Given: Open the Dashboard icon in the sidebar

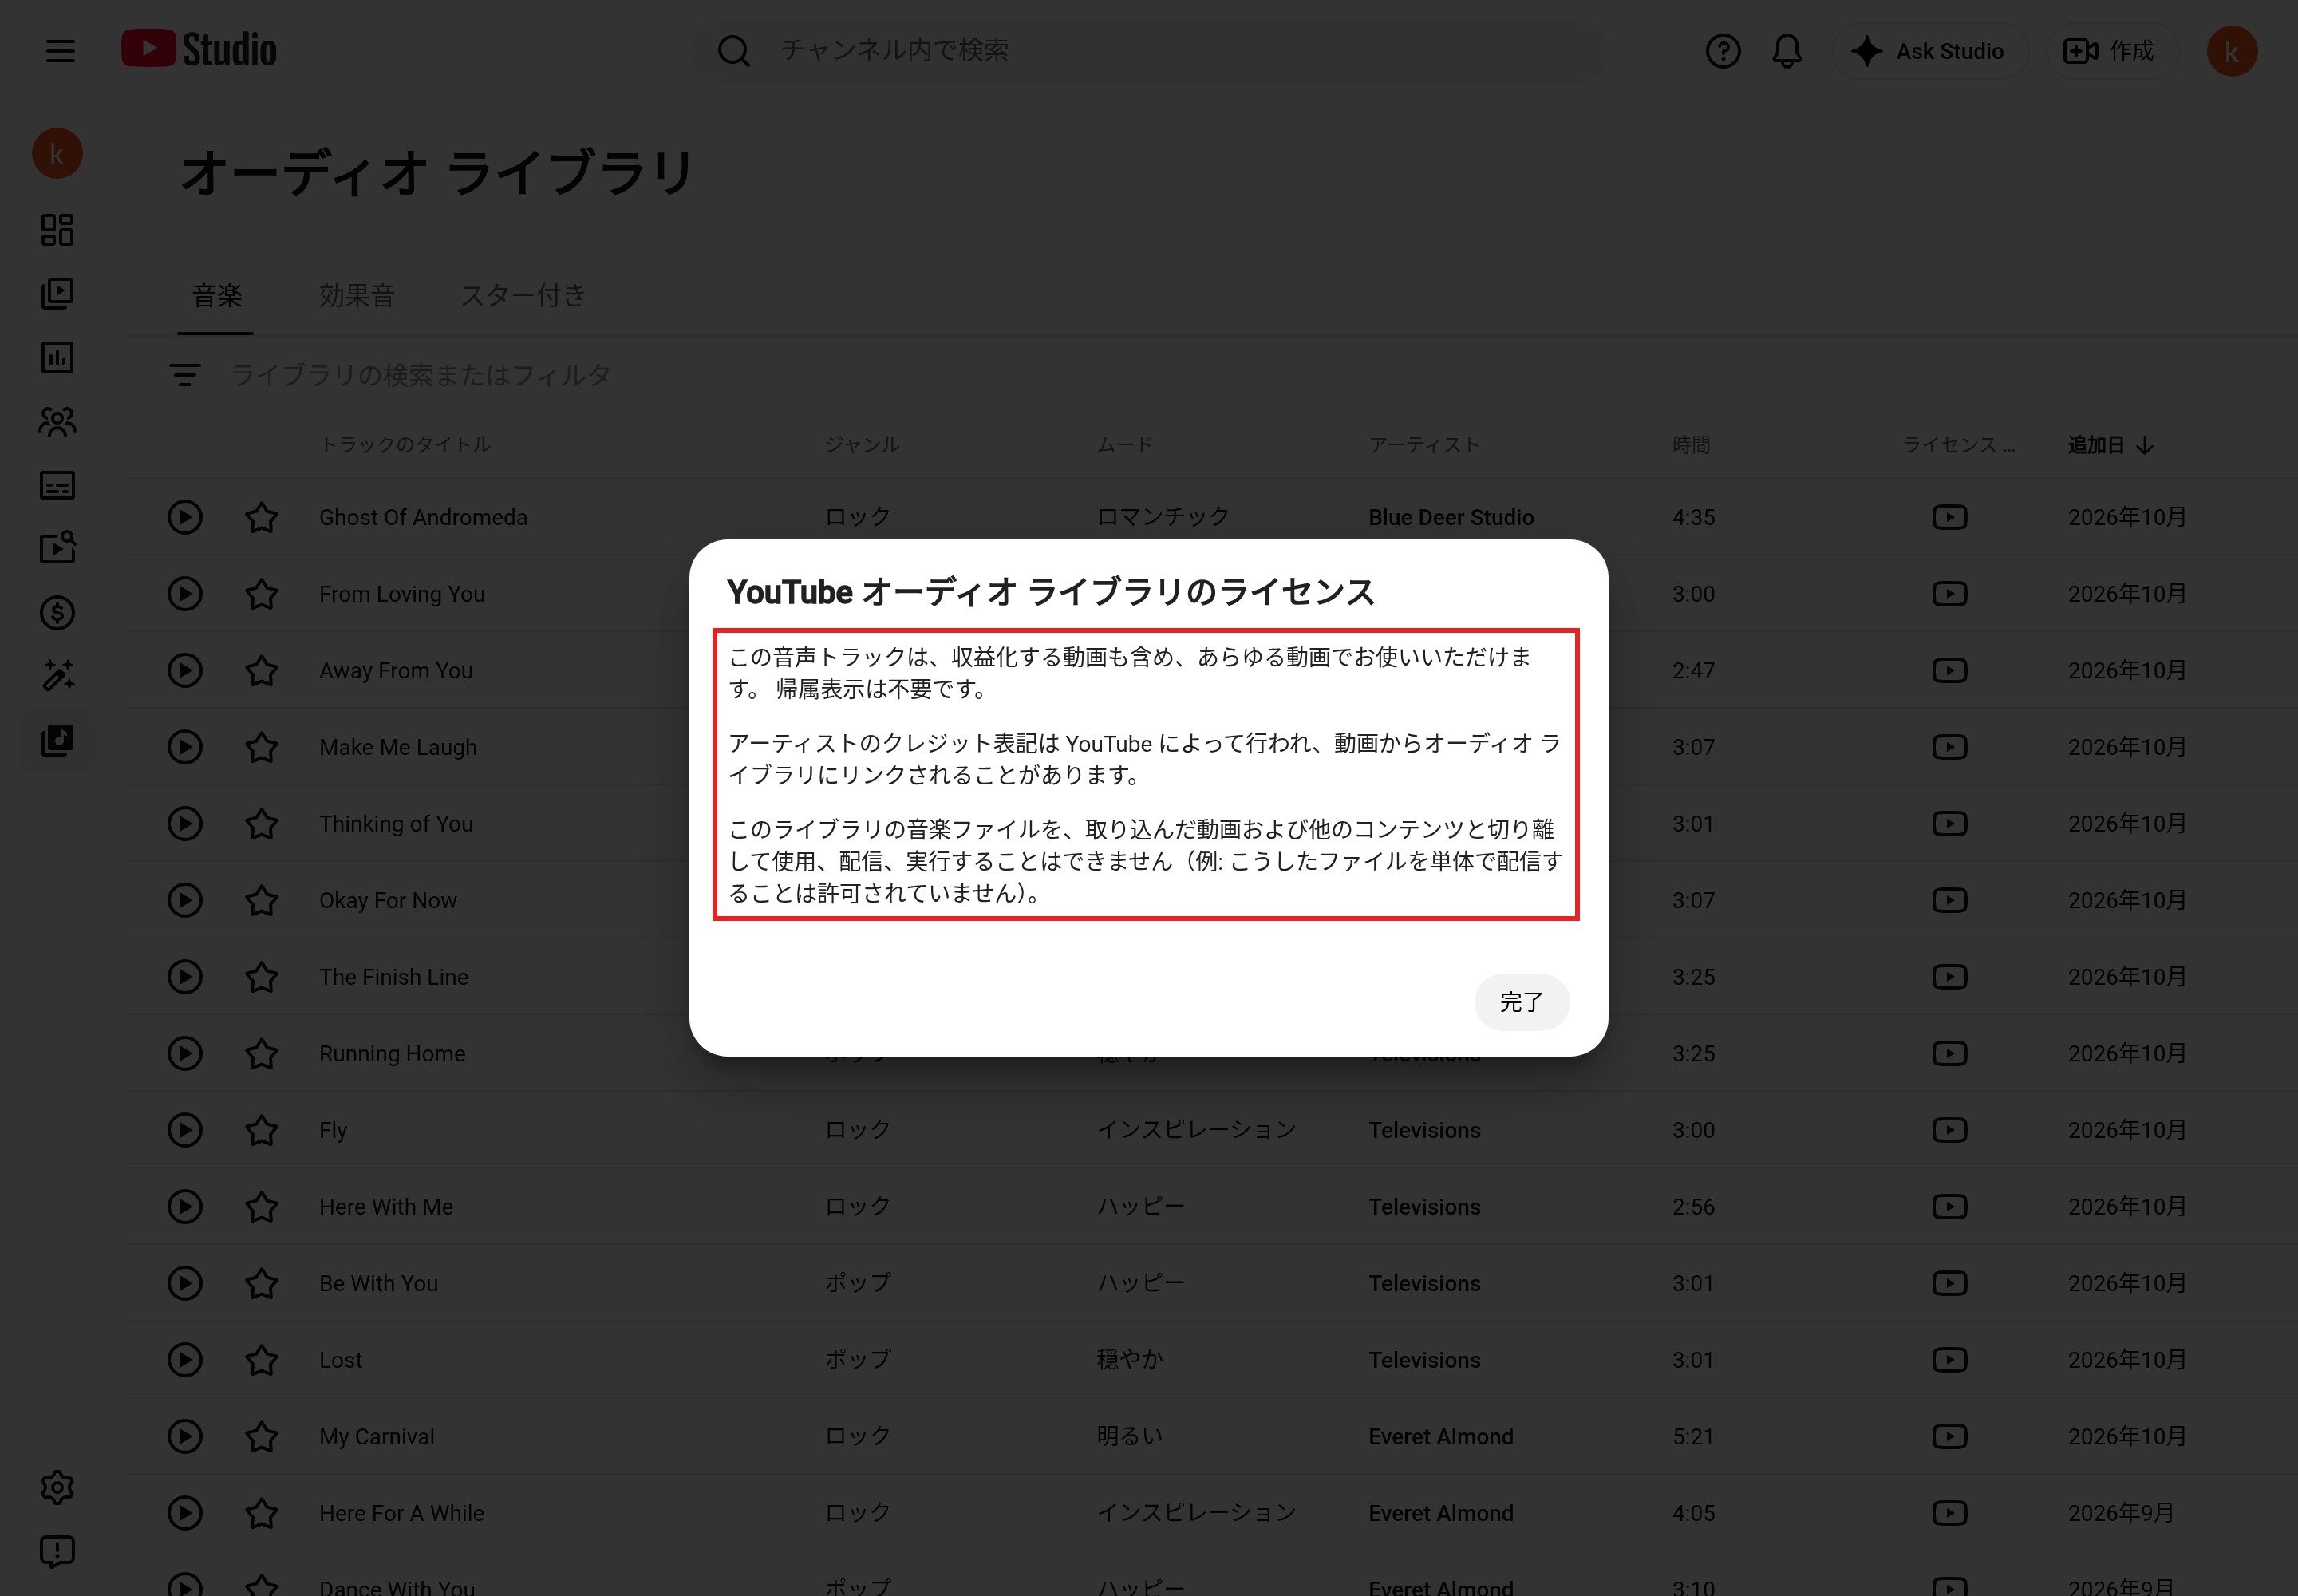Looking at the screenshot, I should 57,230.
